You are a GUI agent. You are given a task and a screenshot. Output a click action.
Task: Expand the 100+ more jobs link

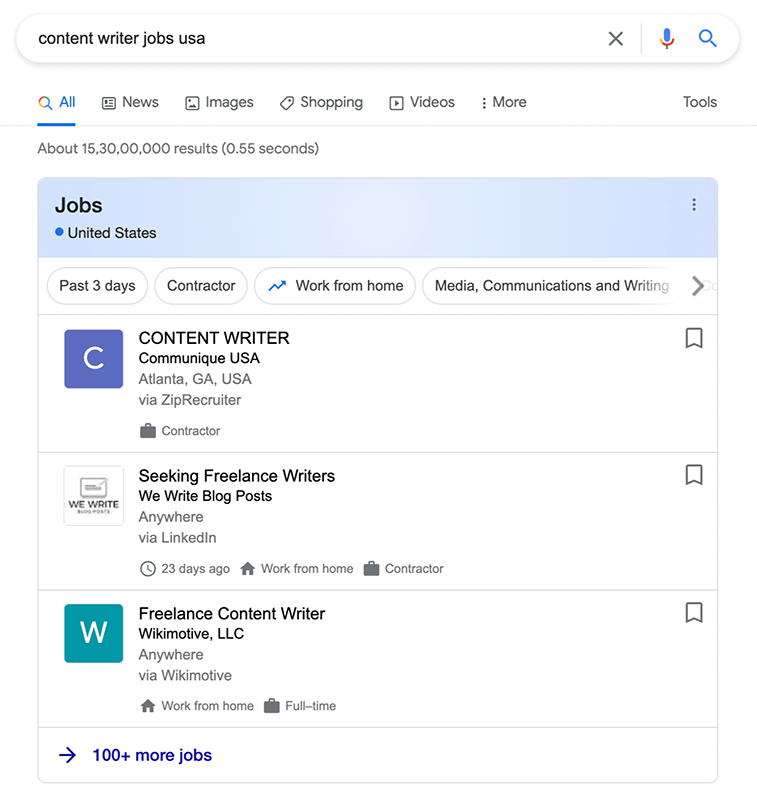152,755
